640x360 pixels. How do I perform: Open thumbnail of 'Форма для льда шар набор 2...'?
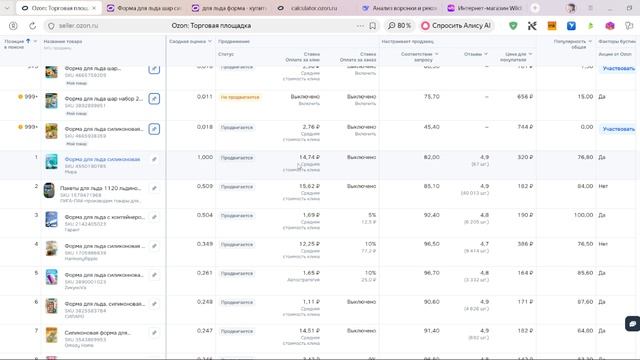click(x=51, y=101)
